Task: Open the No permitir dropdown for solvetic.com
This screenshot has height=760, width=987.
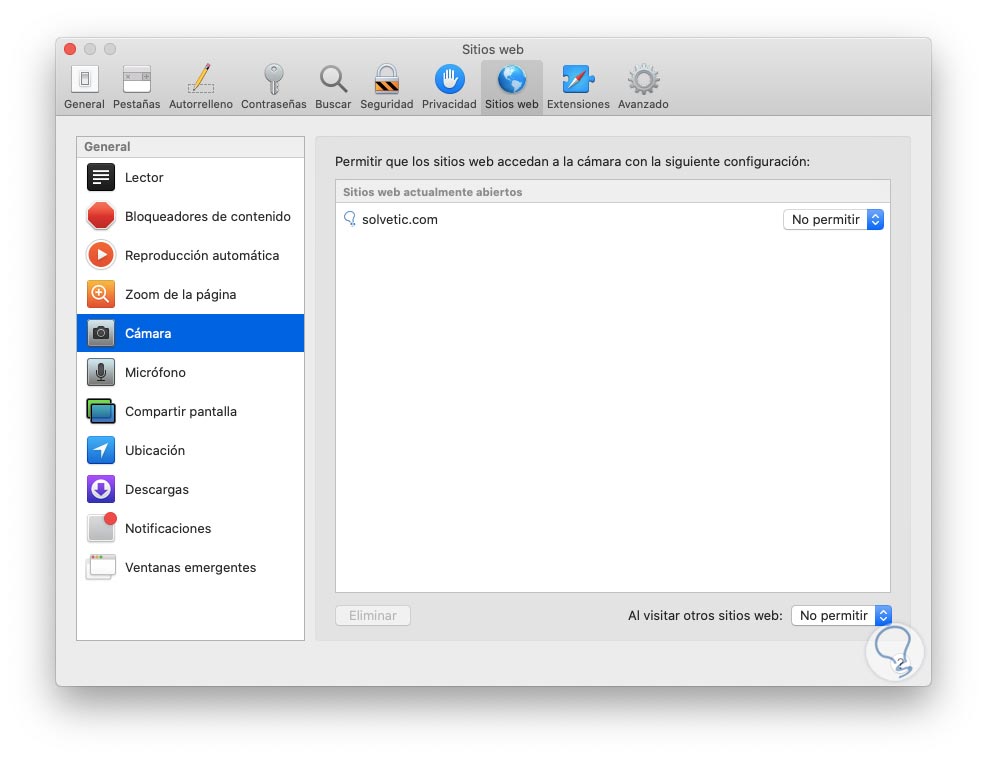Action: [x=833, y=219]
